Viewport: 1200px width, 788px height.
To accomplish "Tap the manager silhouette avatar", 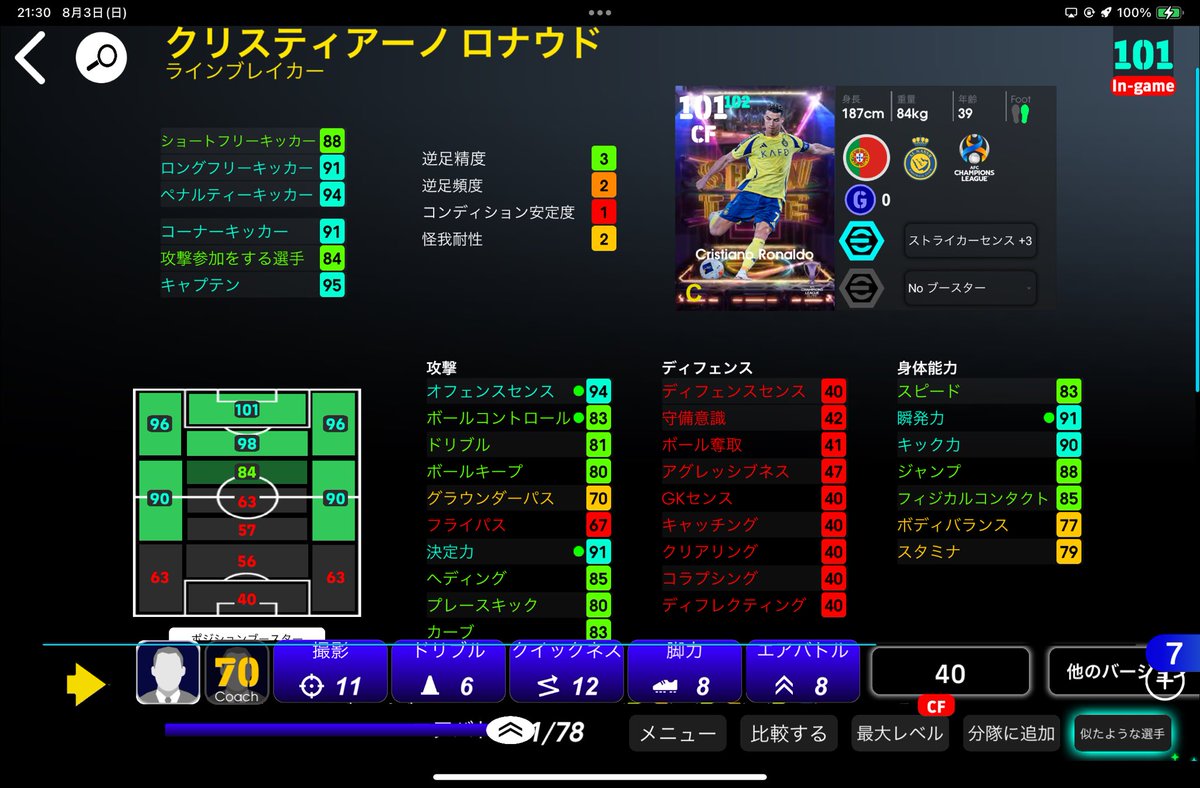I will (168, 673).
